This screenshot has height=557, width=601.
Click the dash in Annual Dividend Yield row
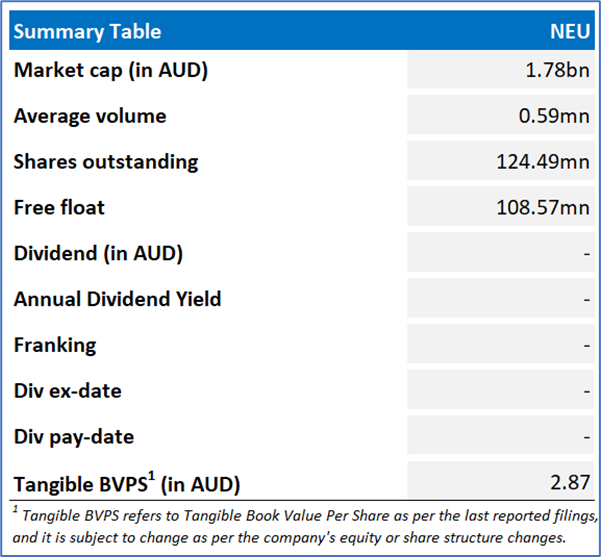coord(587,299)
